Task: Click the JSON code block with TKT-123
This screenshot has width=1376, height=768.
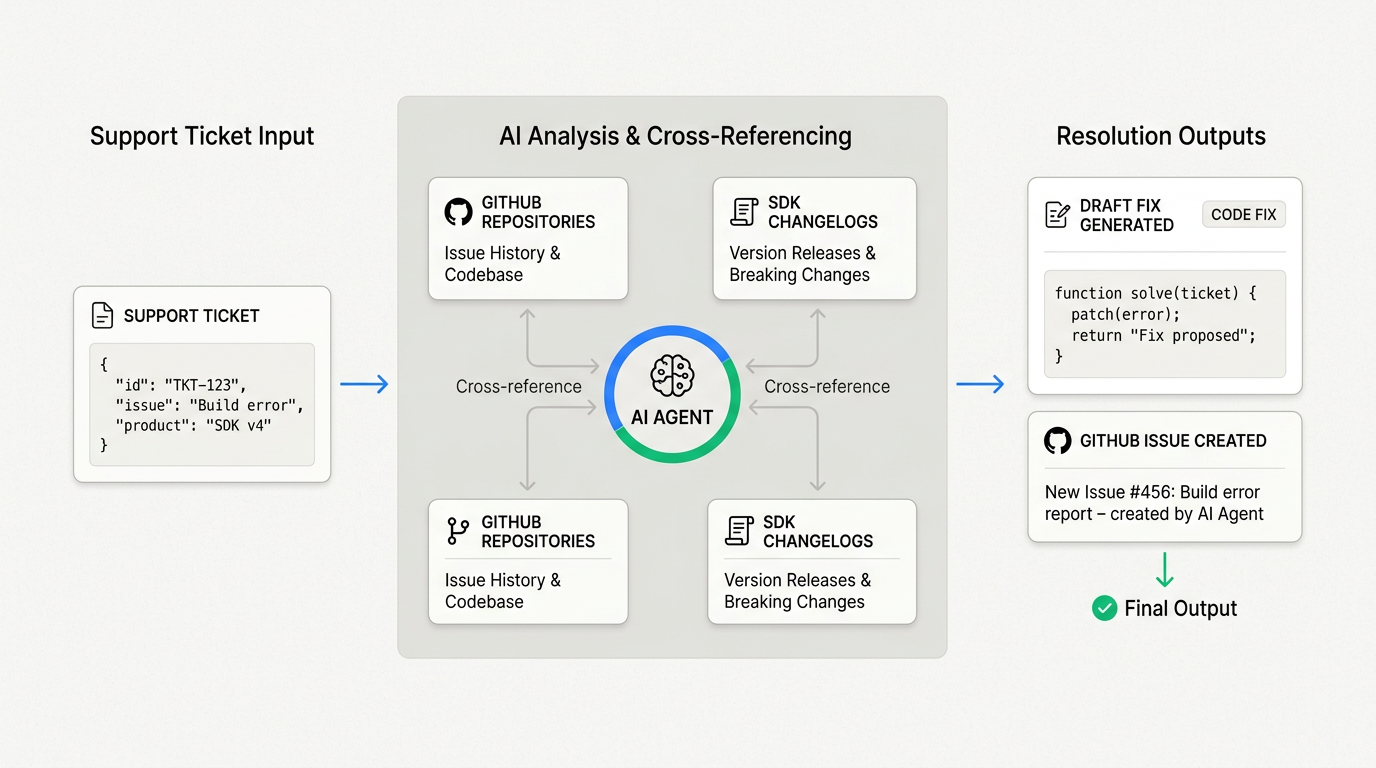Action: (x=202, y=404)
